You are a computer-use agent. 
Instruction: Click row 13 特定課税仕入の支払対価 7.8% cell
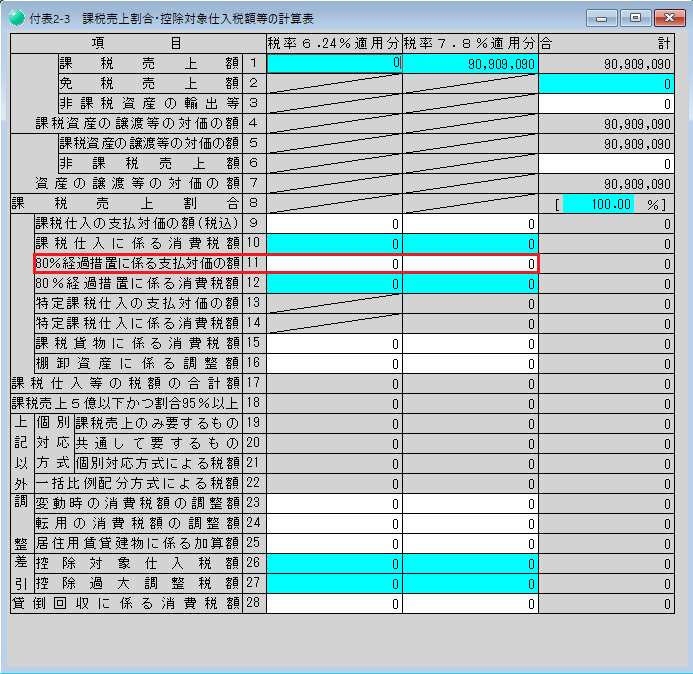[470, 304]
